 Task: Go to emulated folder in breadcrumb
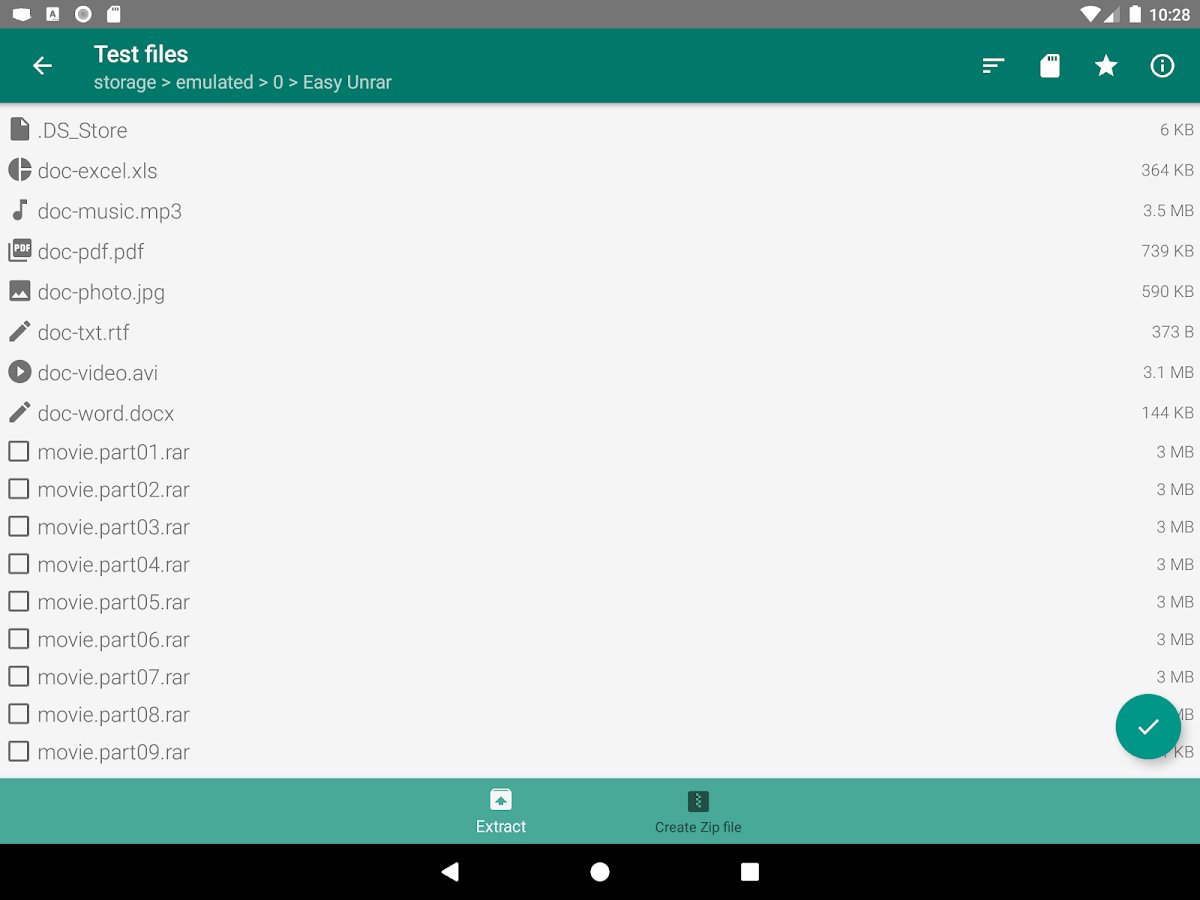click(x=214, y=83)
